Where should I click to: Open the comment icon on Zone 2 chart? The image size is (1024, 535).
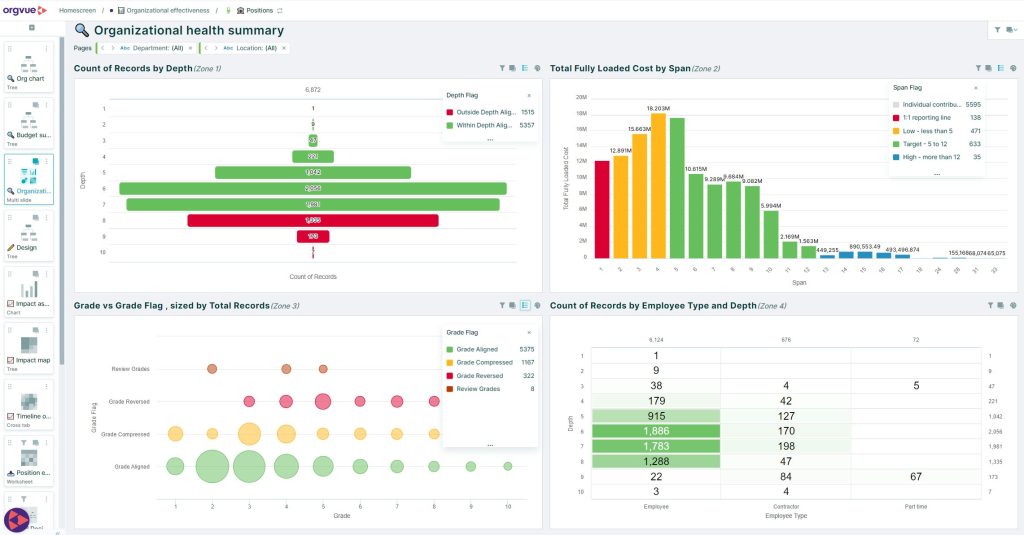pyautogui.click(x=989, y=68)
